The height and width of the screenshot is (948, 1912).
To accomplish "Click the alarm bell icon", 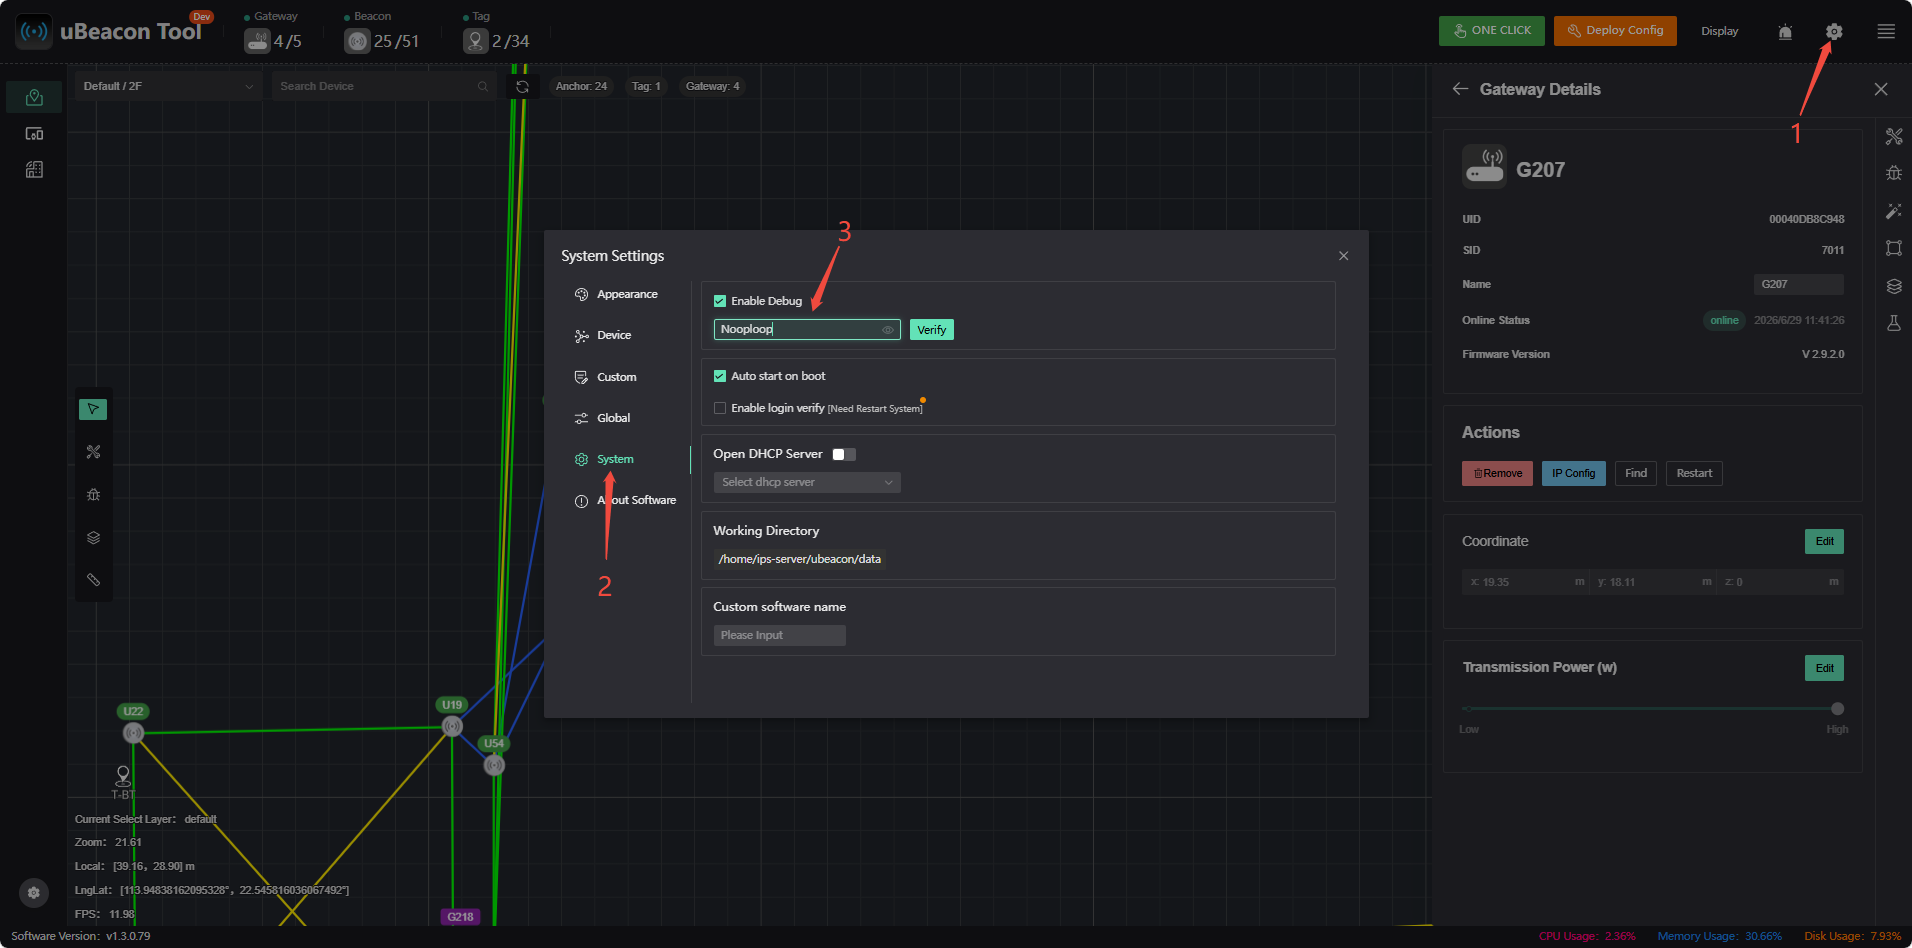I will tap(1785, 32).
